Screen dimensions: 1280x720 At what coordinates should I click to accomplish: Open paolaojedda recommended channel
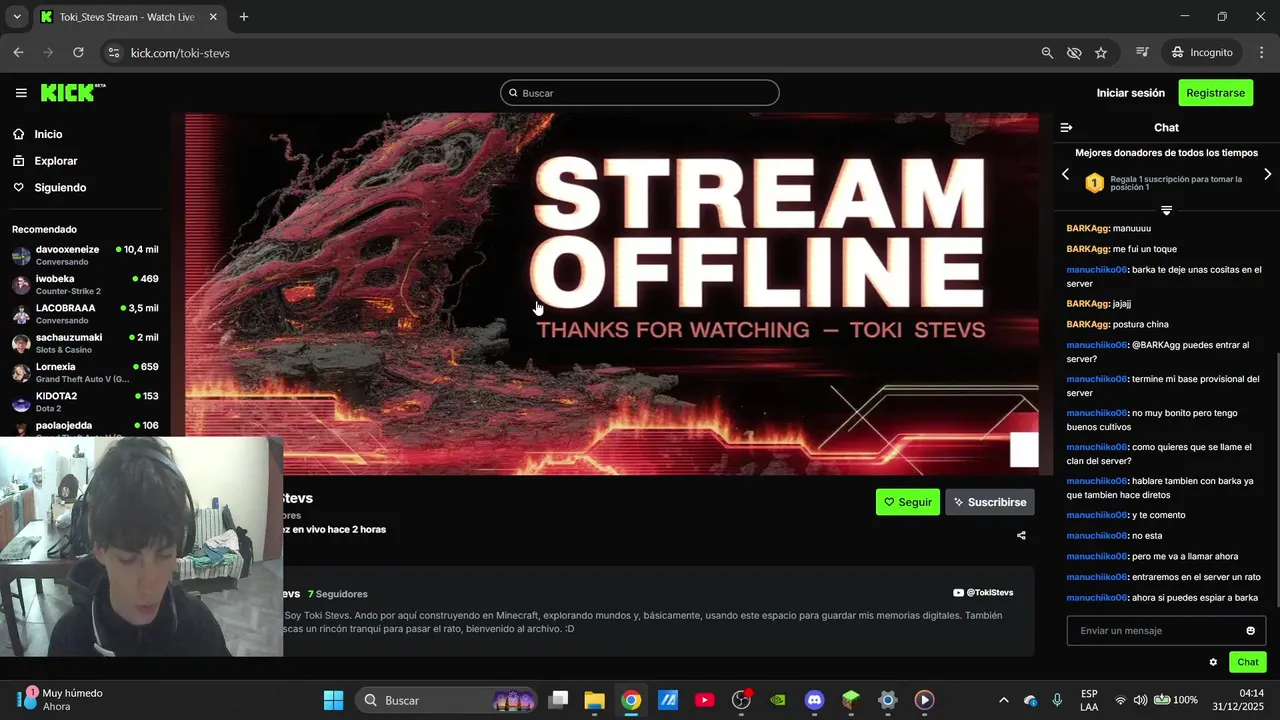point(85,427)
